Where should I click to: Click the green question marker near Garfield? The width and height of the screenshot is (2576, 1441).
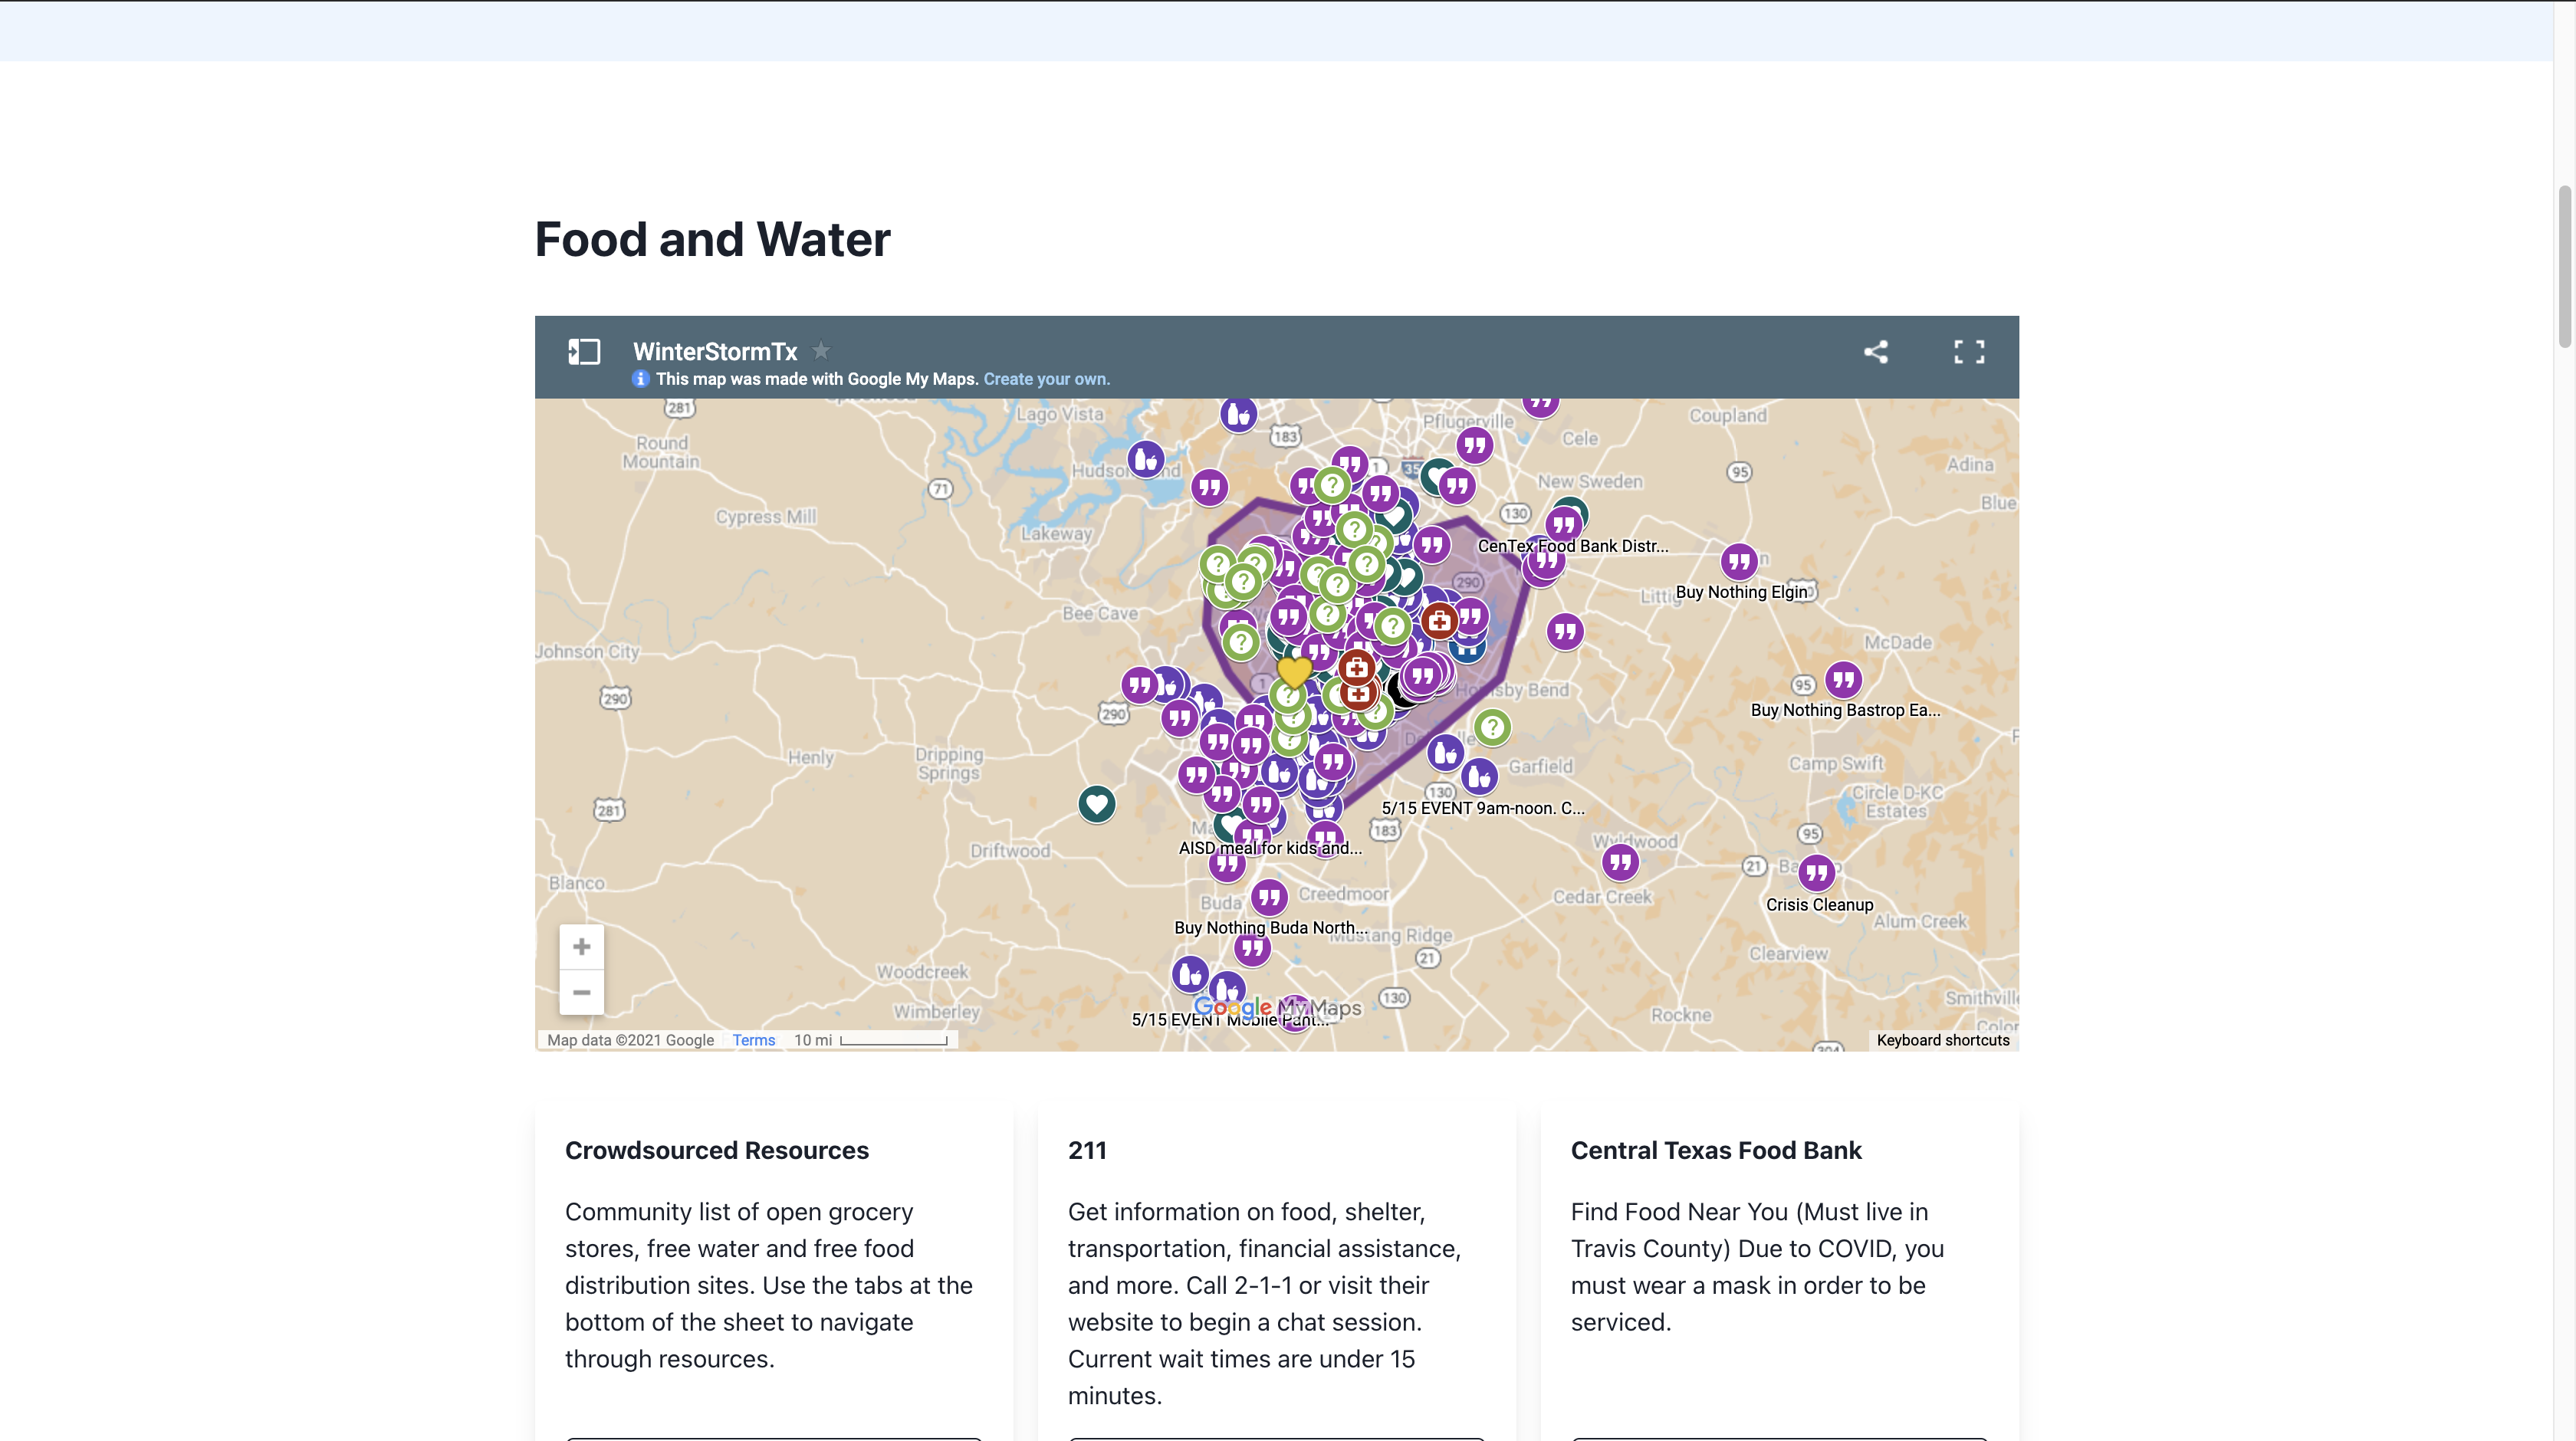(x=1492, y=728)
